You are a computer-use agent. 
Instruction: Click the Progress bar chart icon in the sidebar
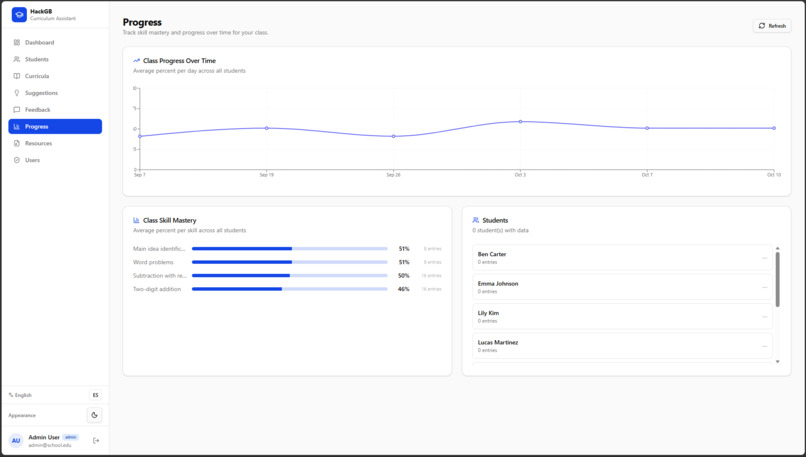click(x=16, y=126)
